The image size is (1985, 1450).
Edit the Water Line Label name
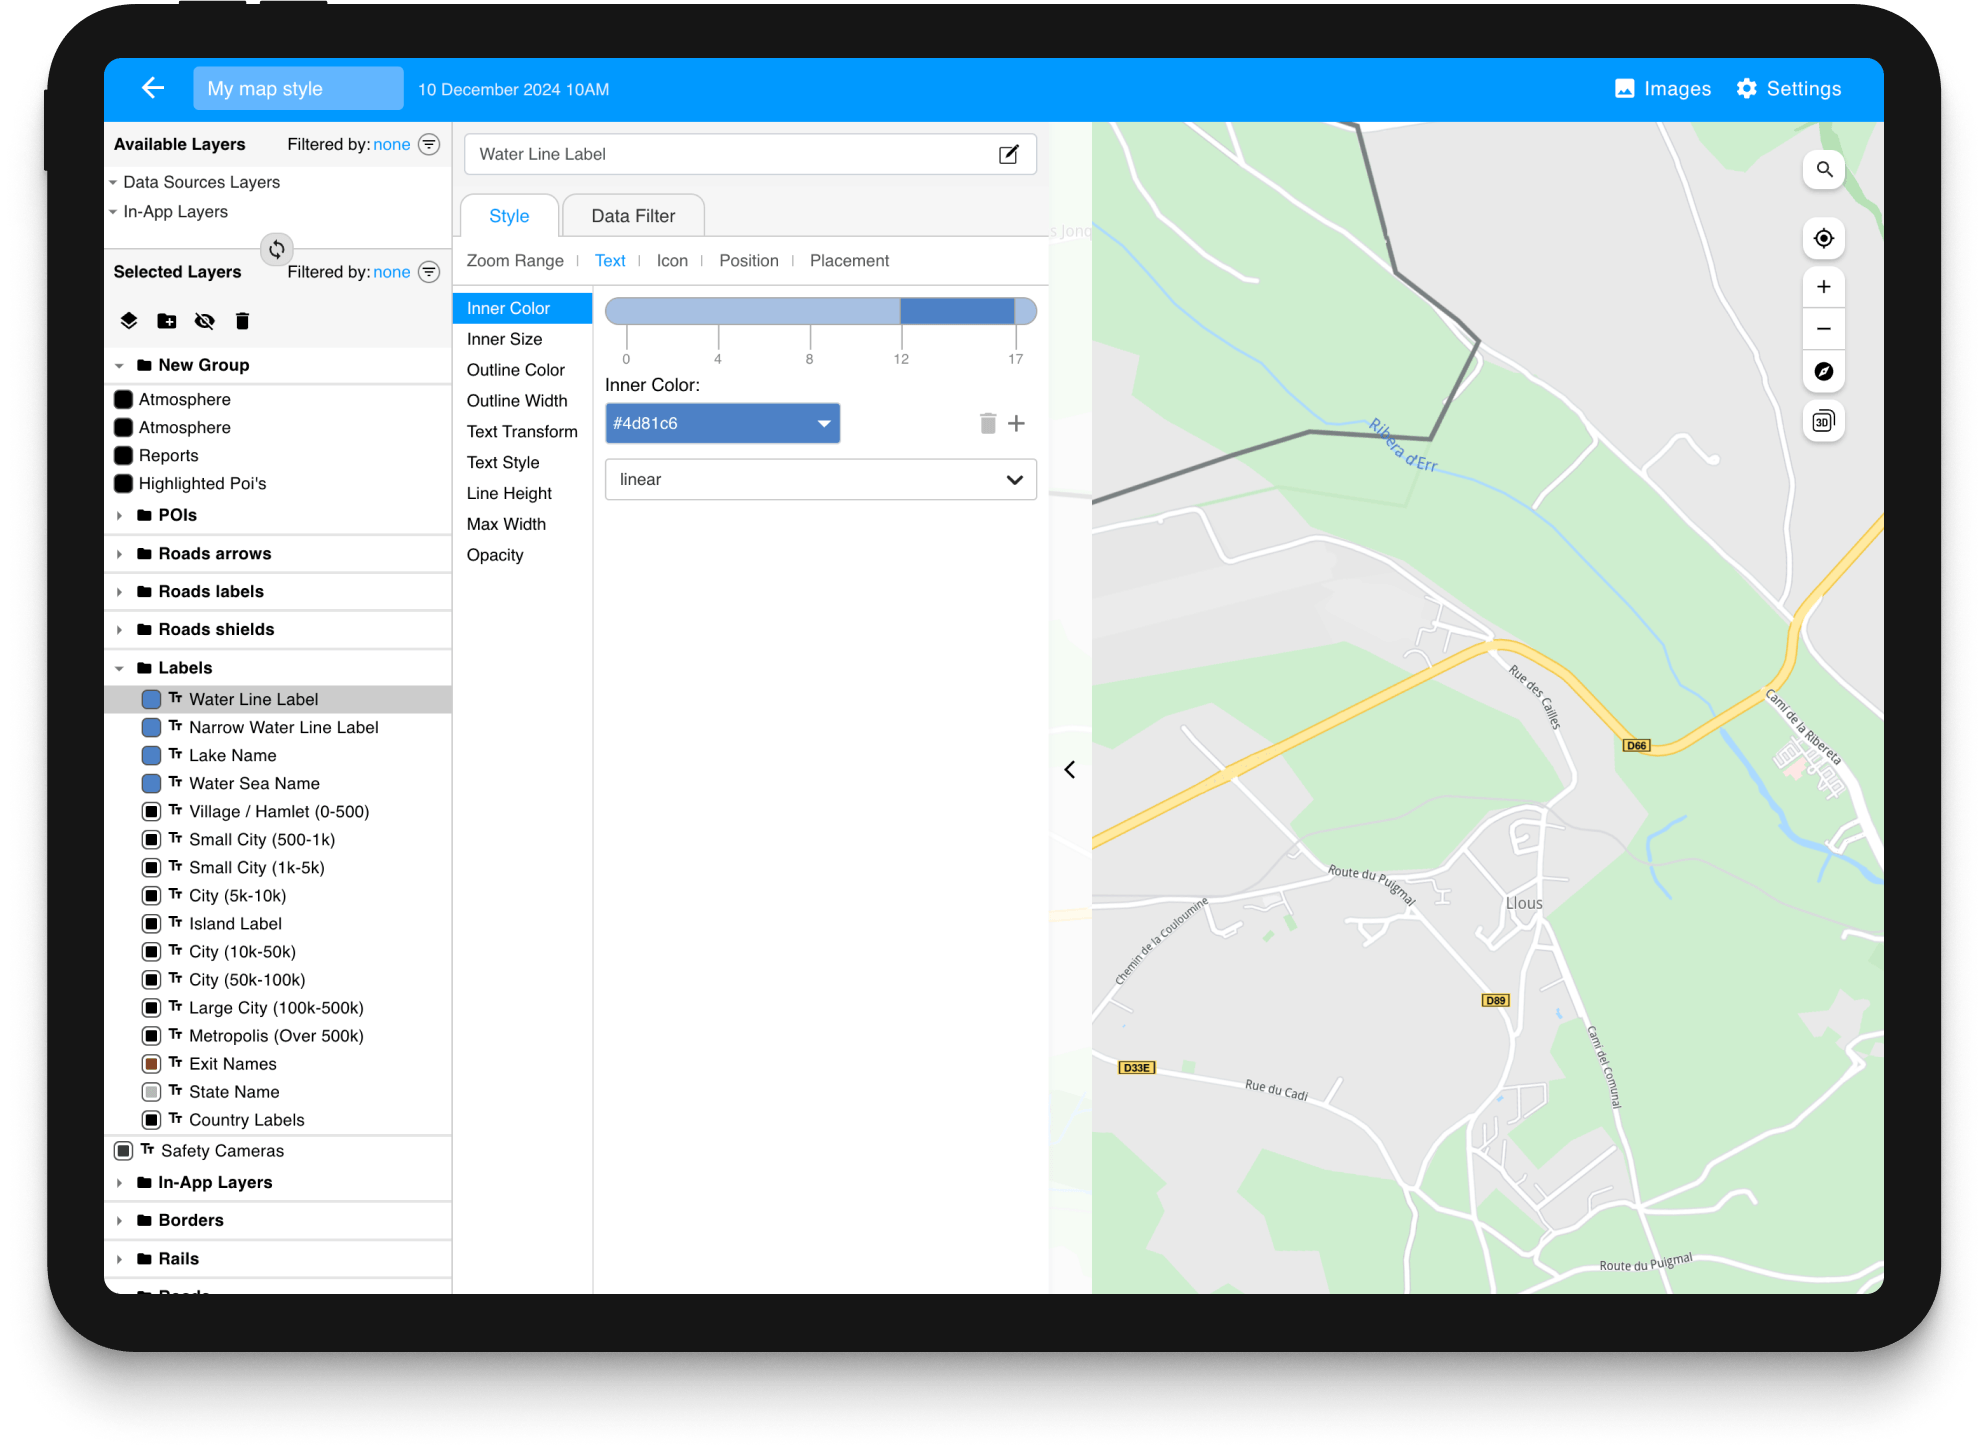1009,154
